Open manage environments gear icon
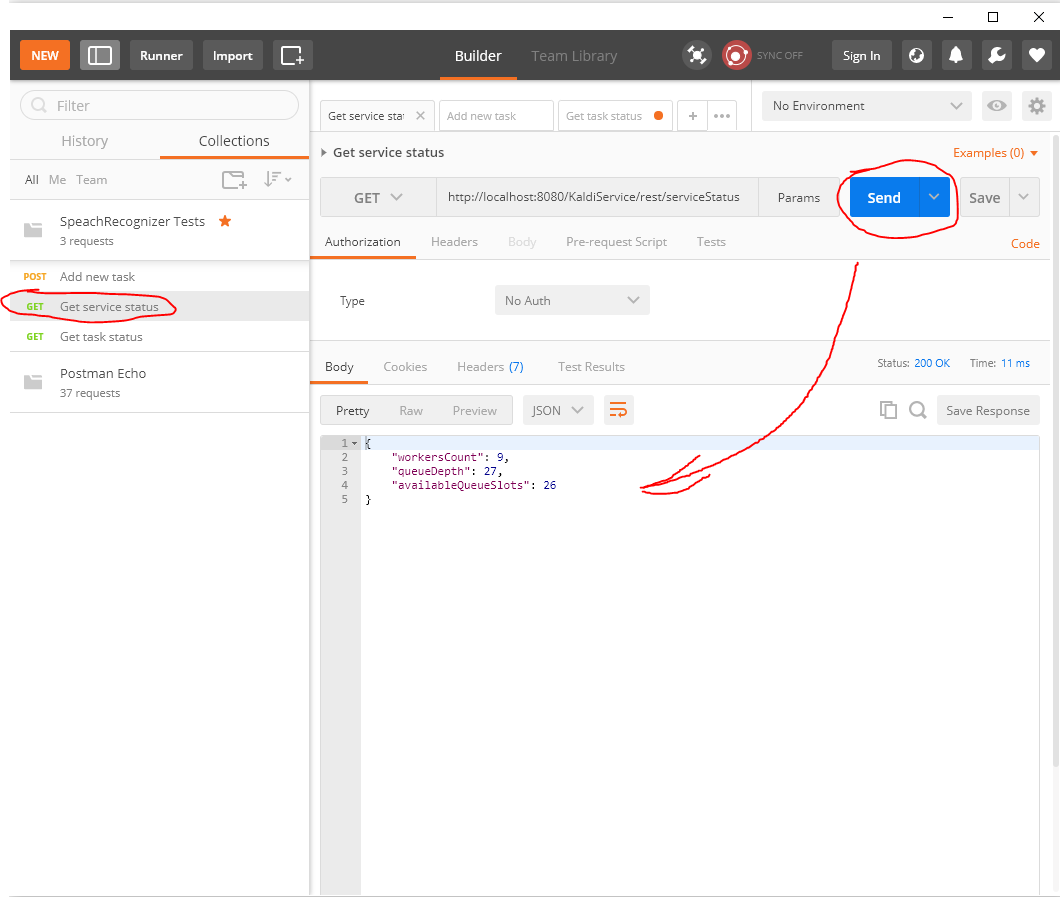Viewport: 1060px width, 897px height. [x=1036, y=106]
